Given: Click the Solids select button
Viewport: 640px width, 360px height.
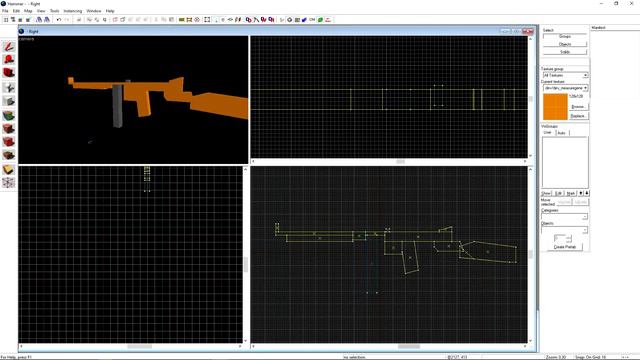Looking at the screenshot, I should coord(565,52).
